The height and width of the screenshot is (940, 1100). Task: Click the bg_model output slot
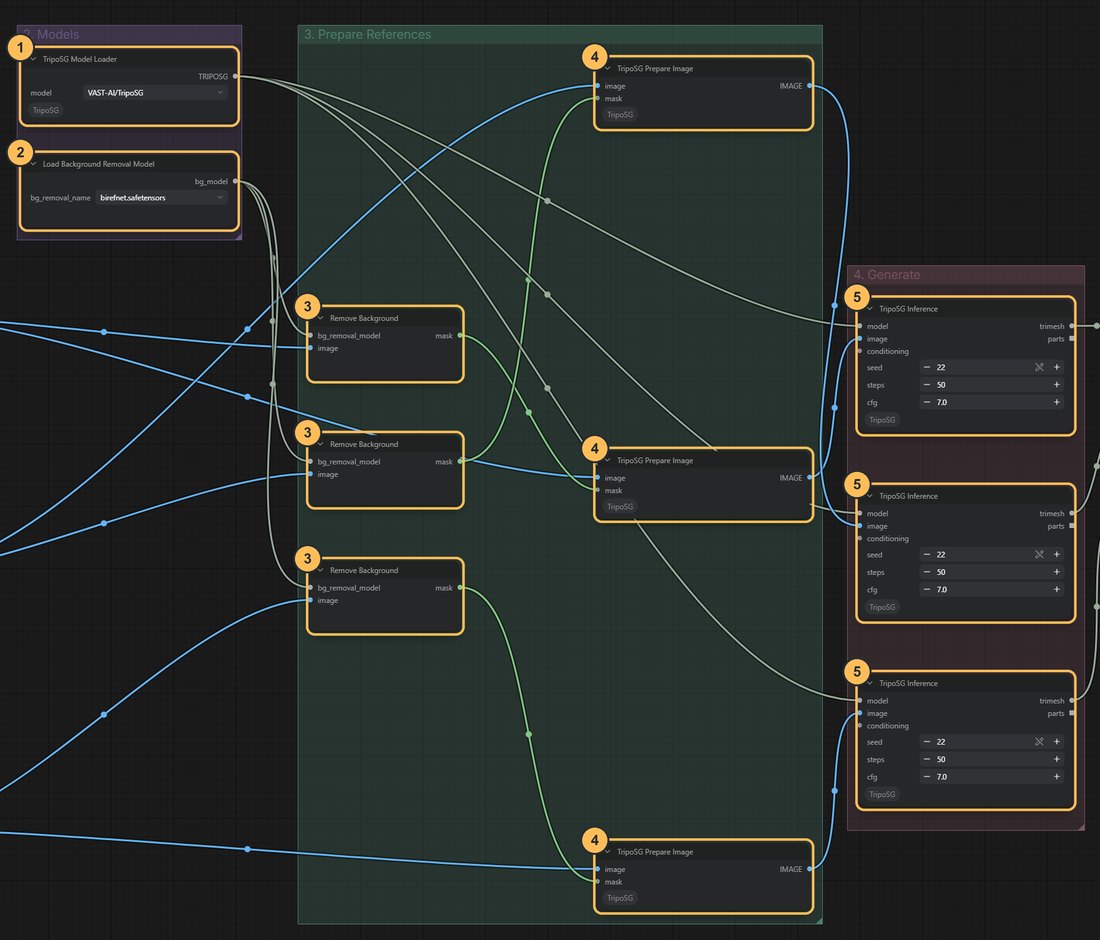(235, 182)
